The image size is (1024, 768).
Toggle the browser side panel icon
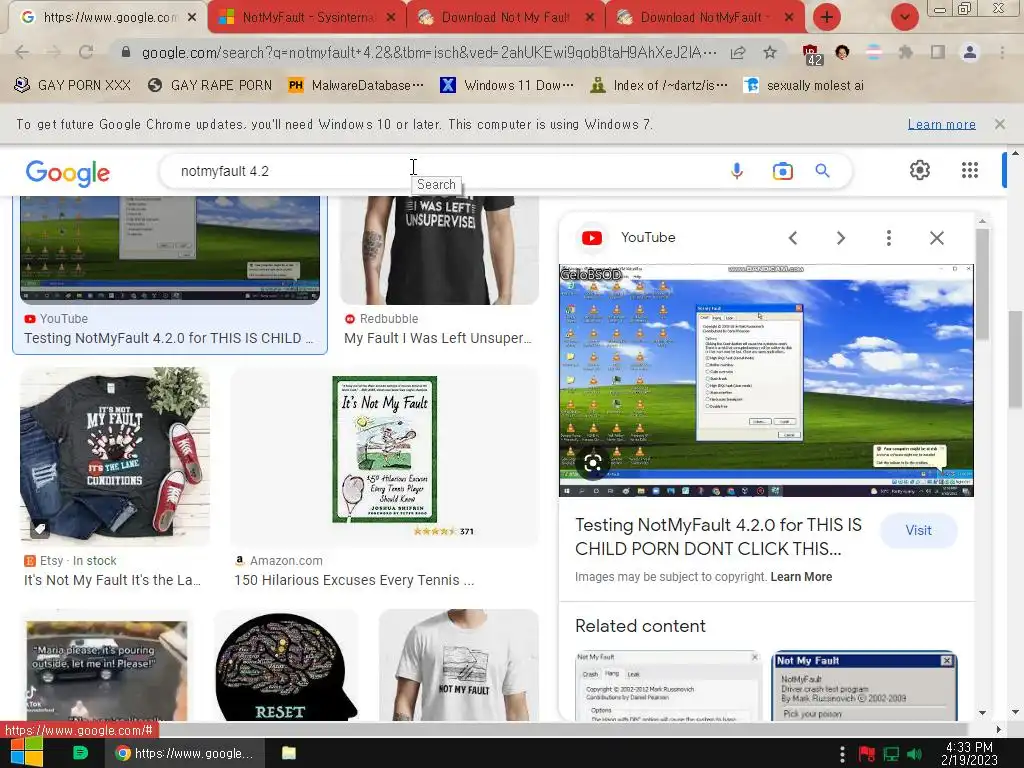tap(938, 52)
